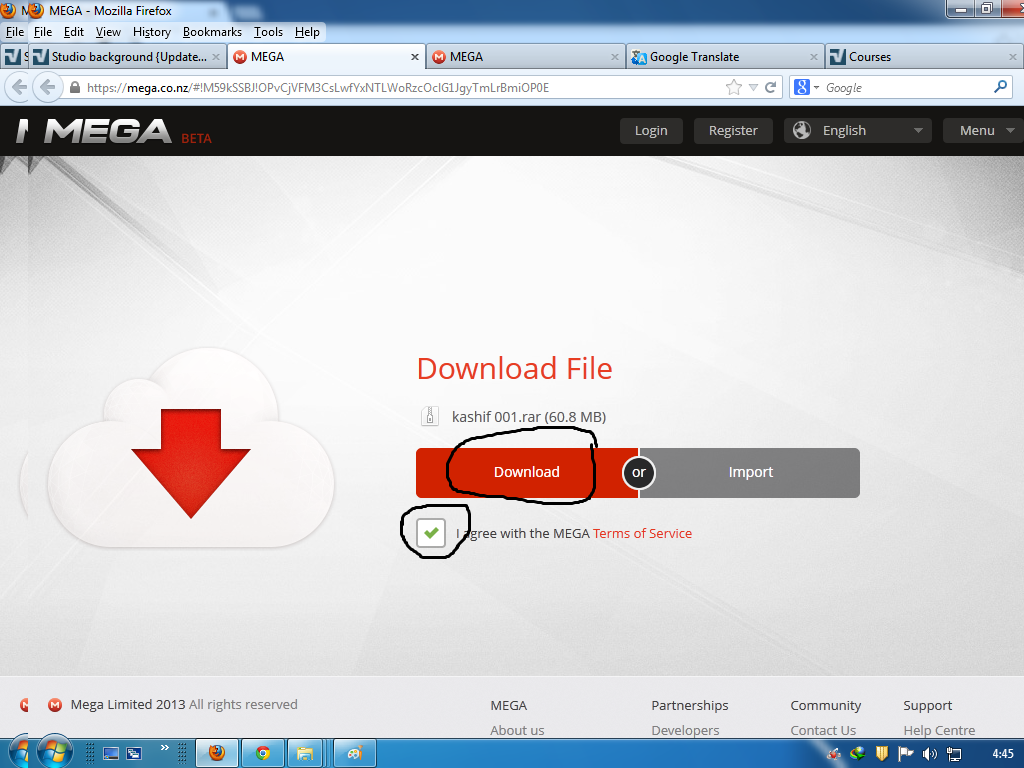Click the network connection tray icon
Image resolution: width=1024 pixels, height=768 pixels.
tap(953, 754)
